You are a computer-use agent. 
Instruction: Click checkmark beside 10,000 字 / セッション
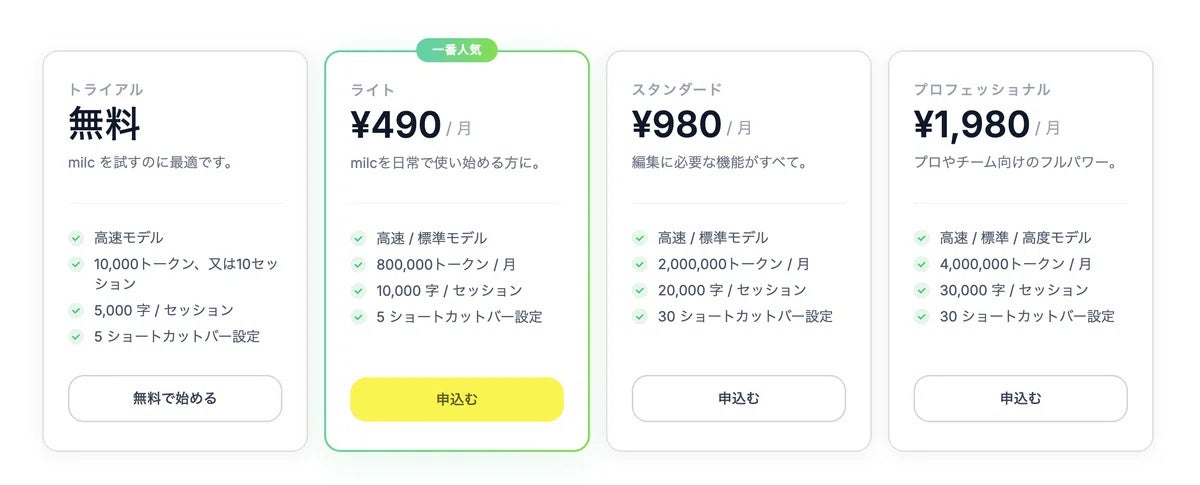point(358,290)
